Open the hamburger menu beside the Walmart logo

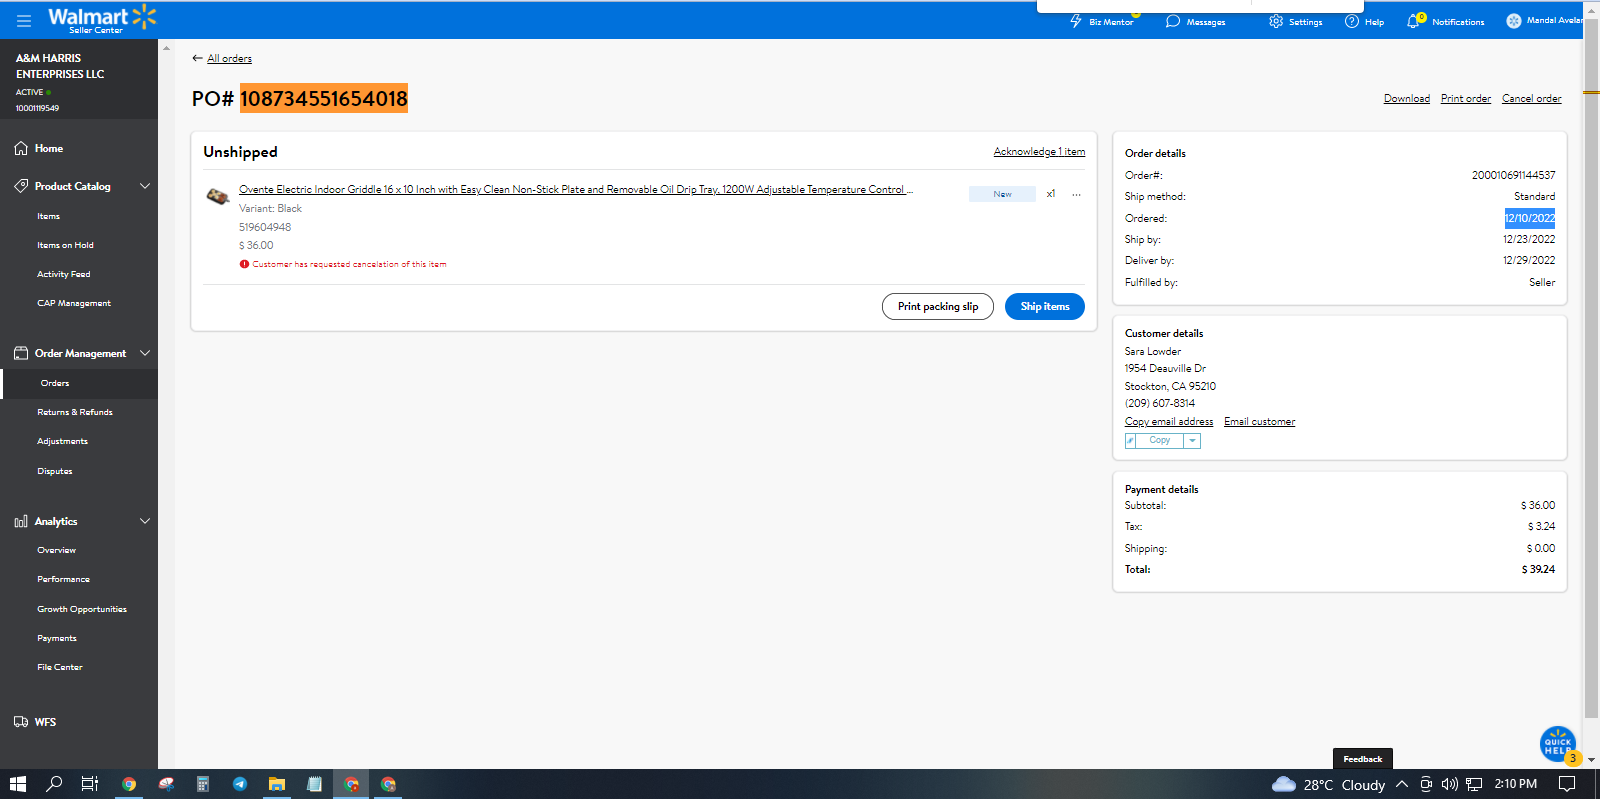click(x=24, y=20)
